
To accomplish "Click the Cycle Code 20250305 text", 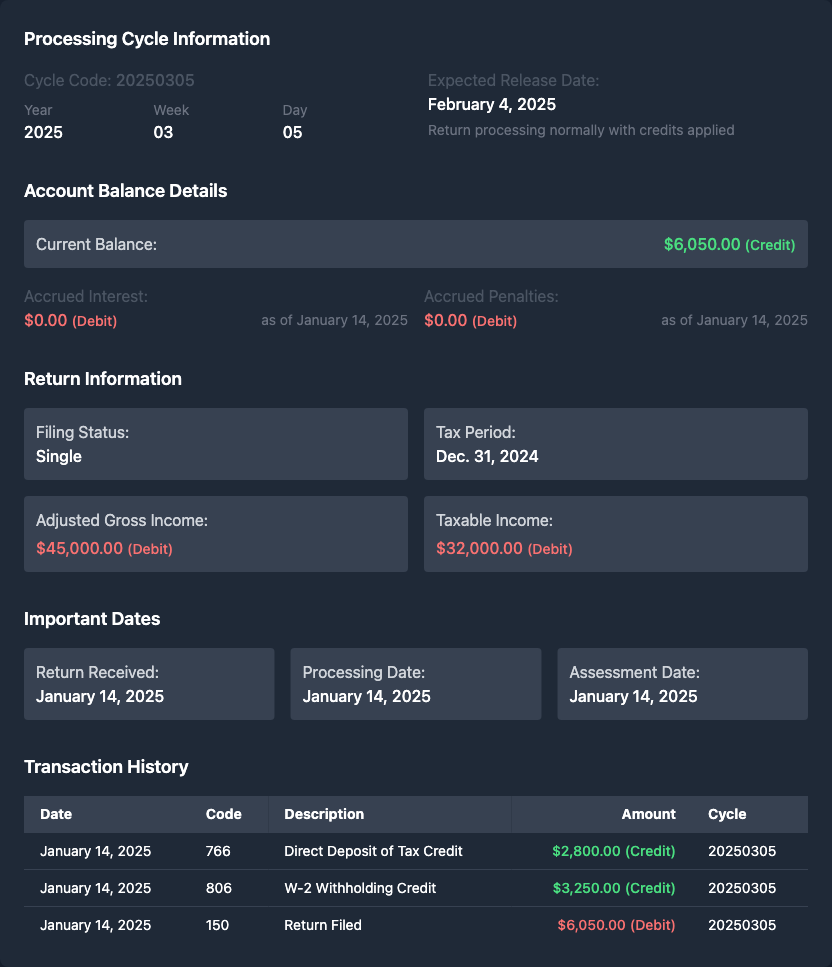I will [109, 80].
